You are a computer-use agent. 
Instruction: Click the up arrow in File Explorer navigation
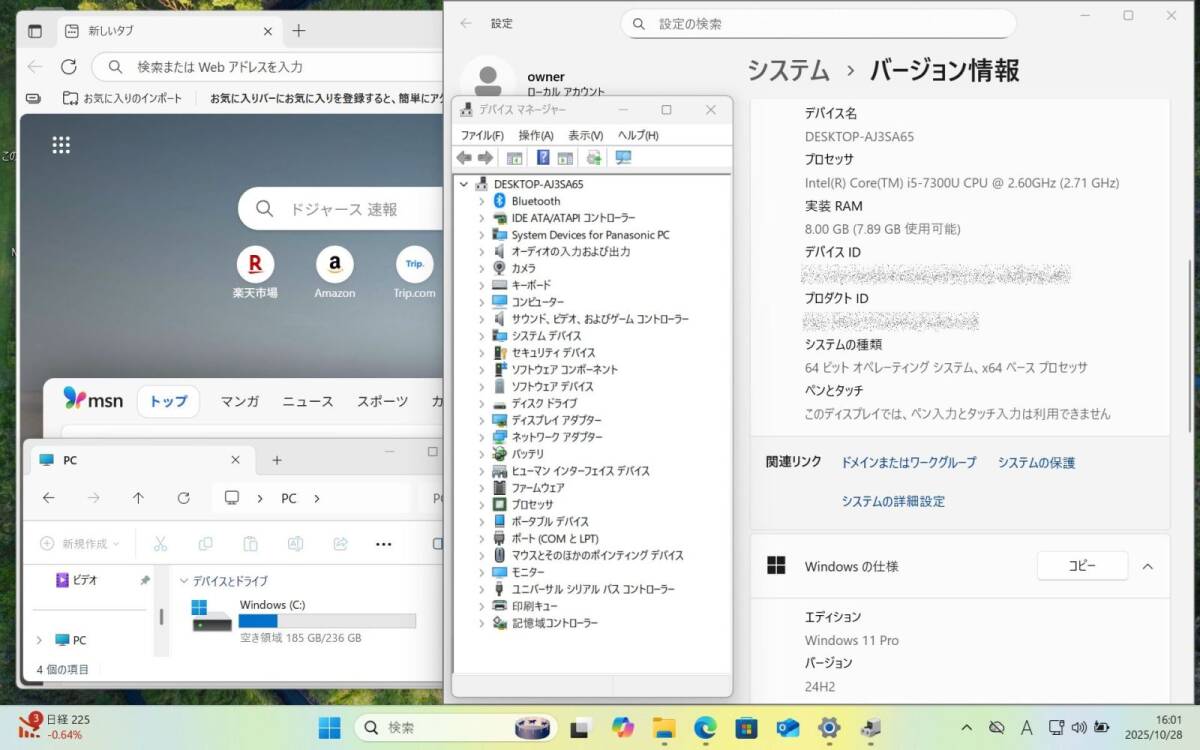(138, 498)
